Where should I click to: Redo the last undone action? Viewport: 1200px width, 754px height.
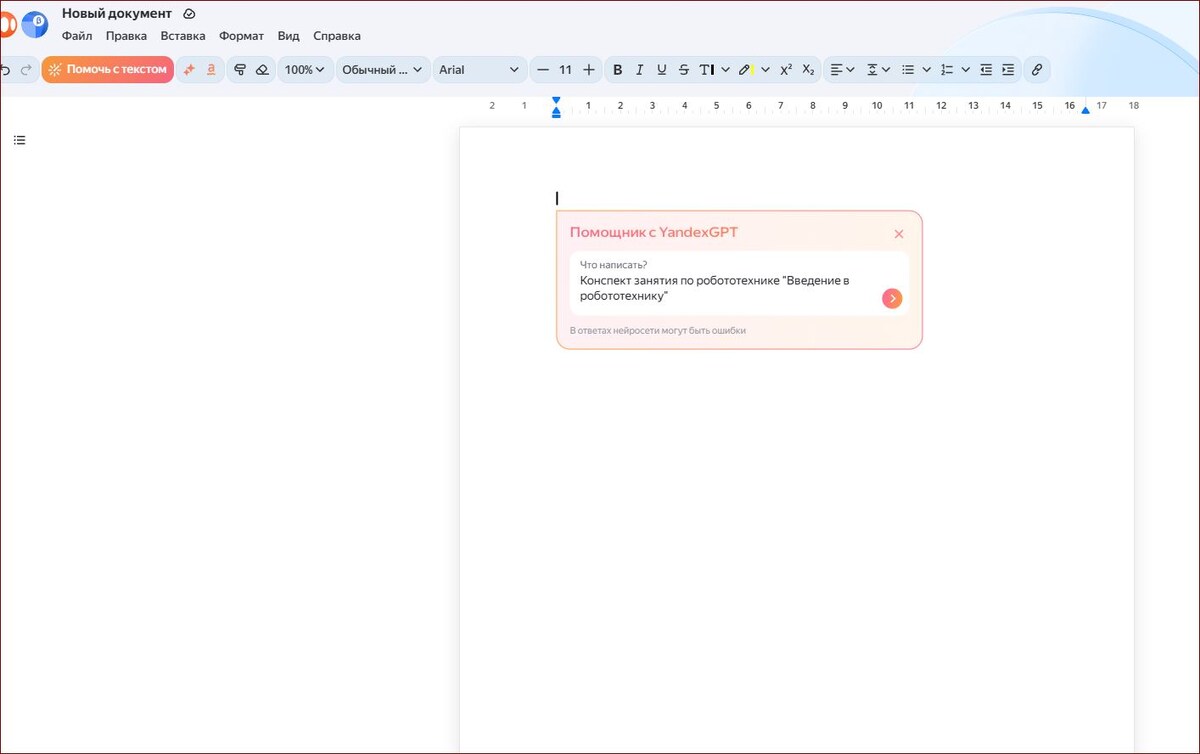[26, 70]
